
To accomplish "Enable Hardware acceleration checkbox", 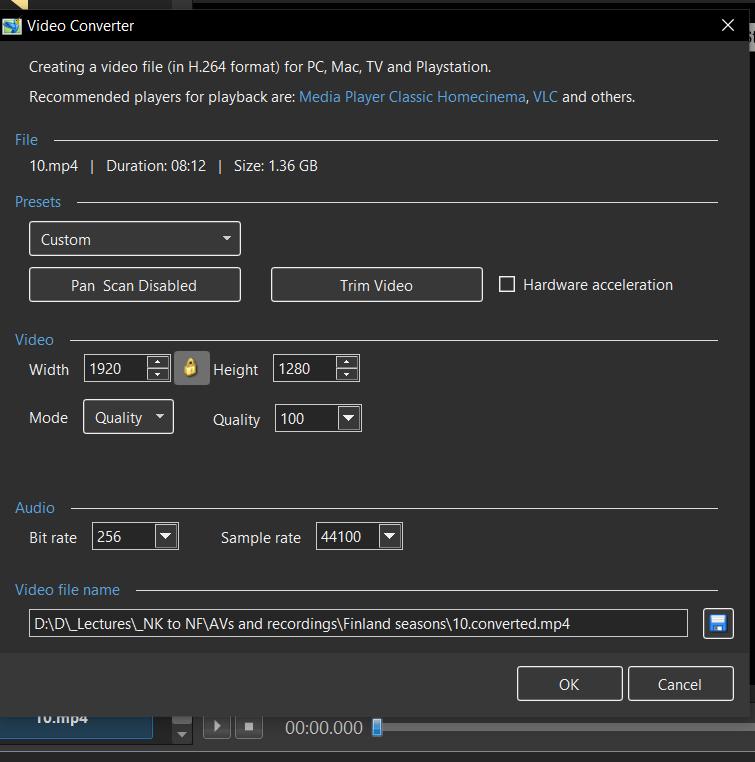I will point(507,284).
